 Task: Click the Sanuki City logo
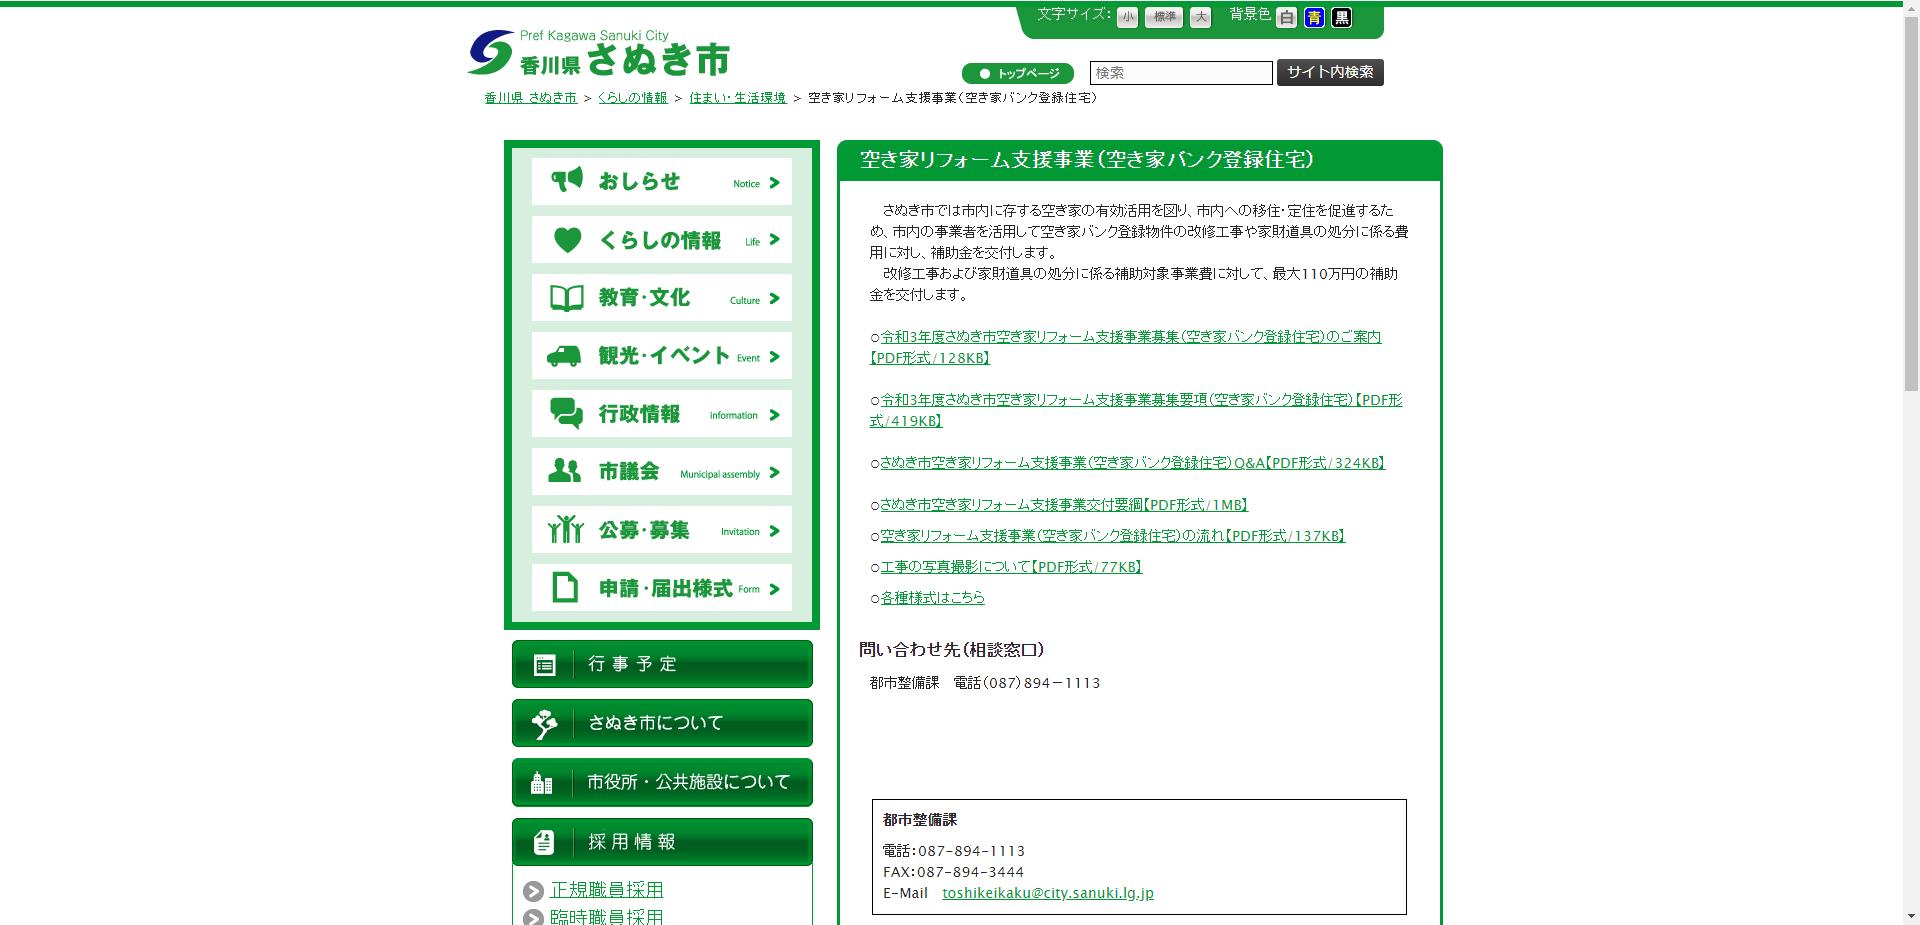tap(597, 52)
